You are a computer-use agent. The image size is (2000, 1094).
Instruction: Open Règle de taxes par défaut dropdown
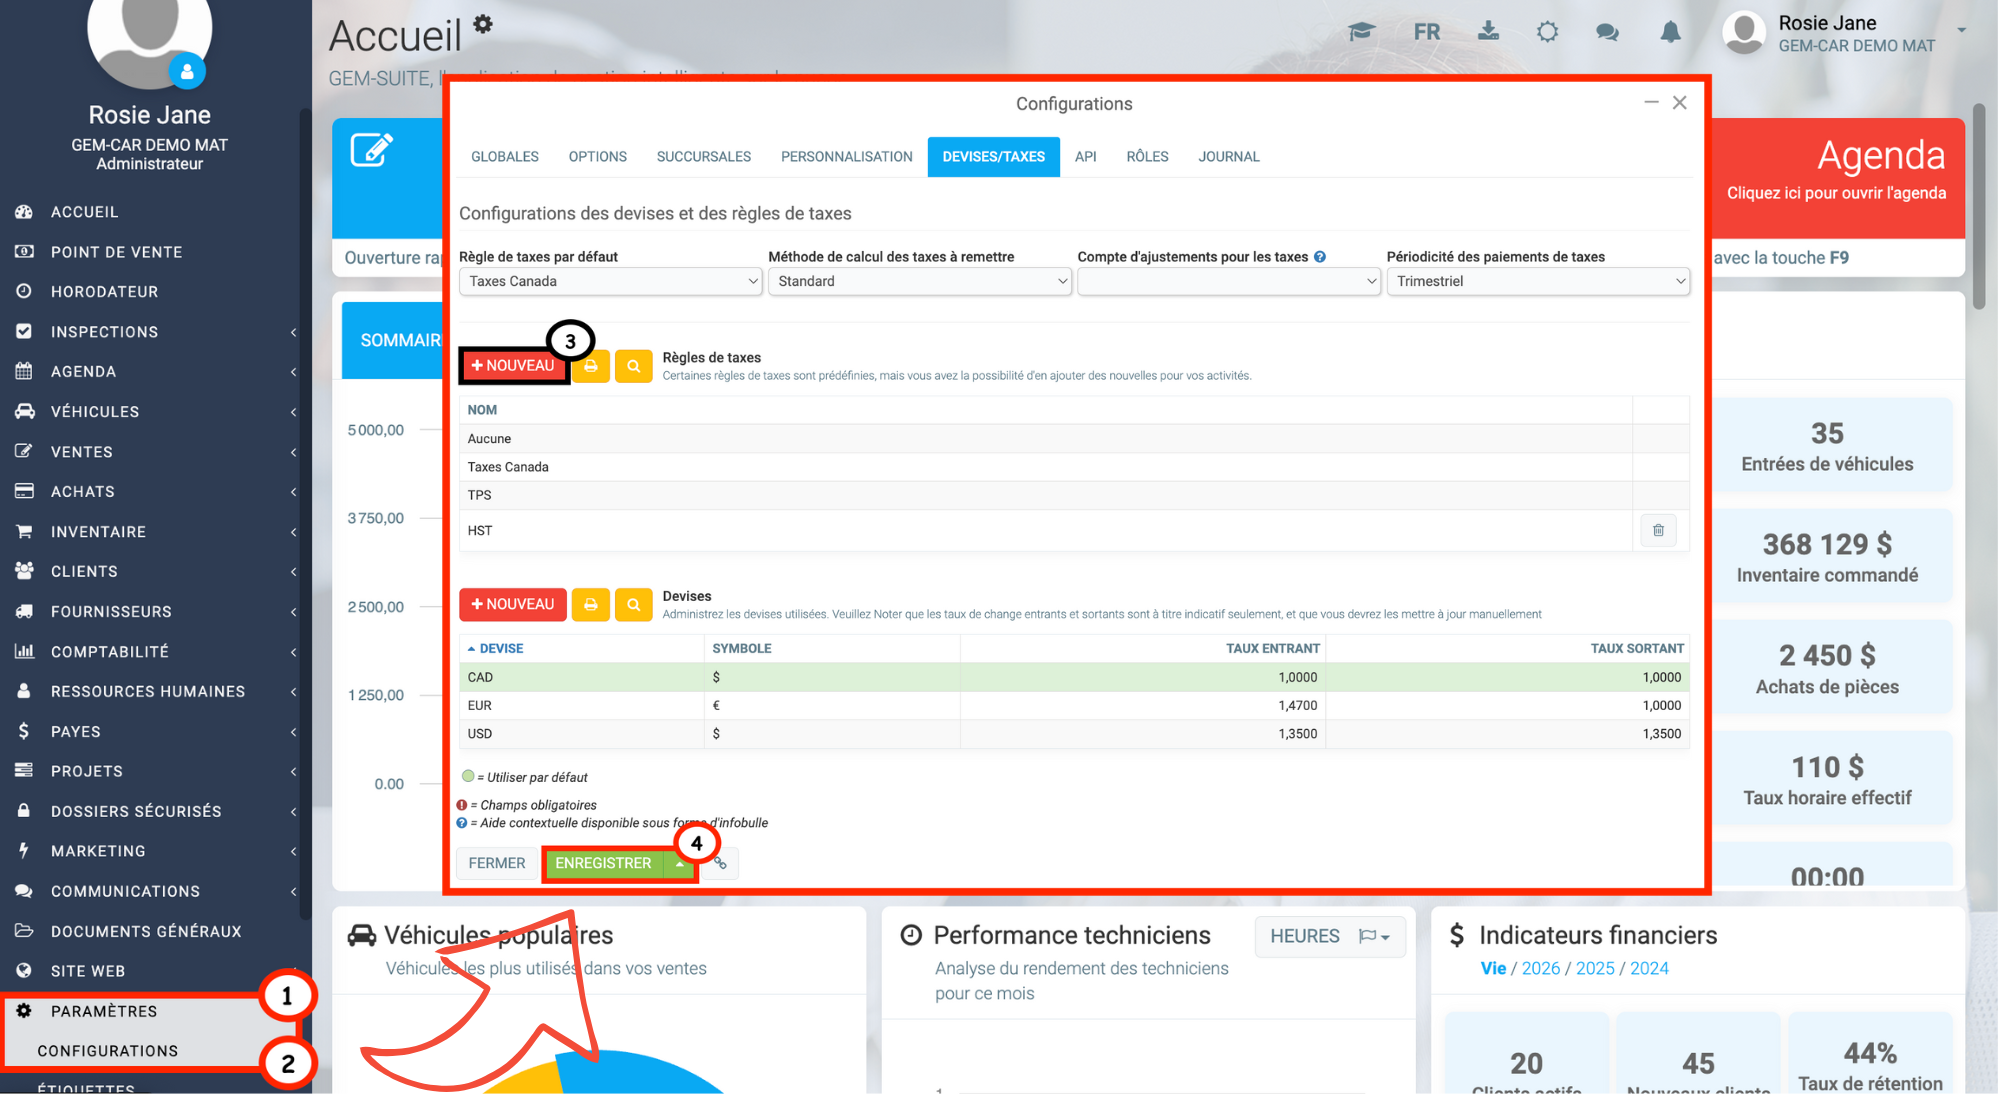click(x=610, y=282)
